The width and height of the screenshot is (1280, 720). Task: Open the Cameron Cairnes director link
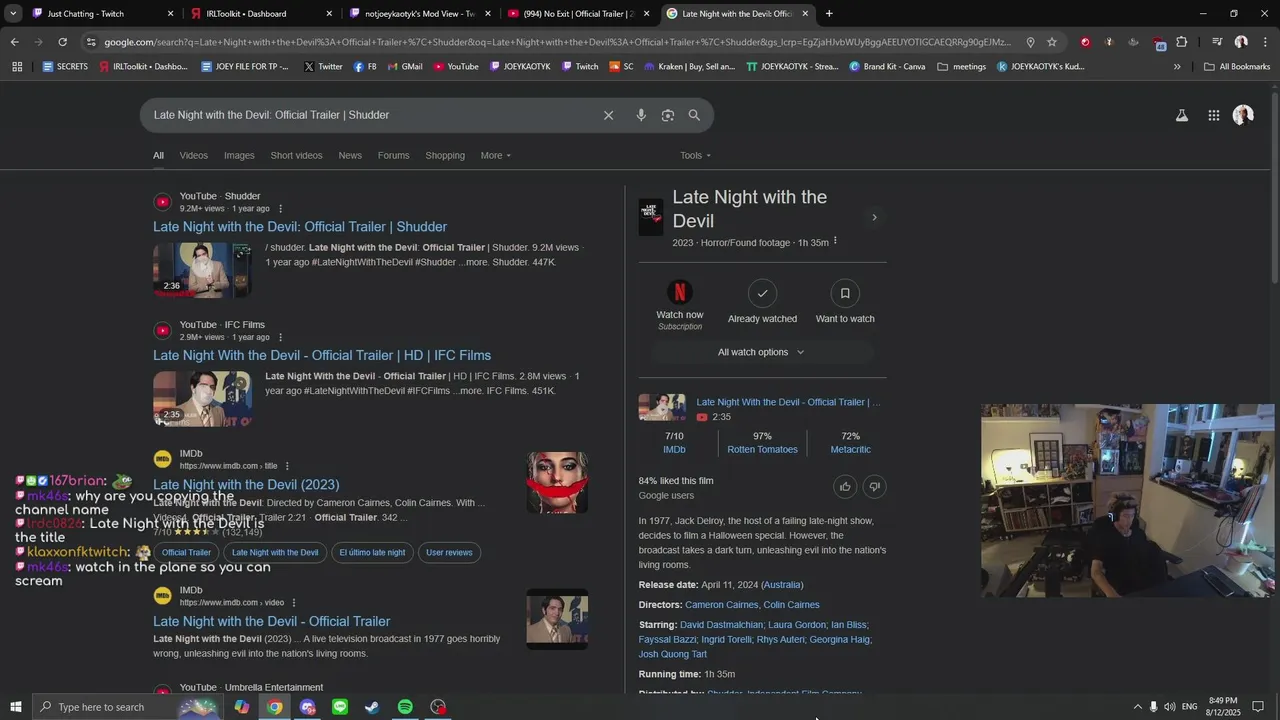722,605
